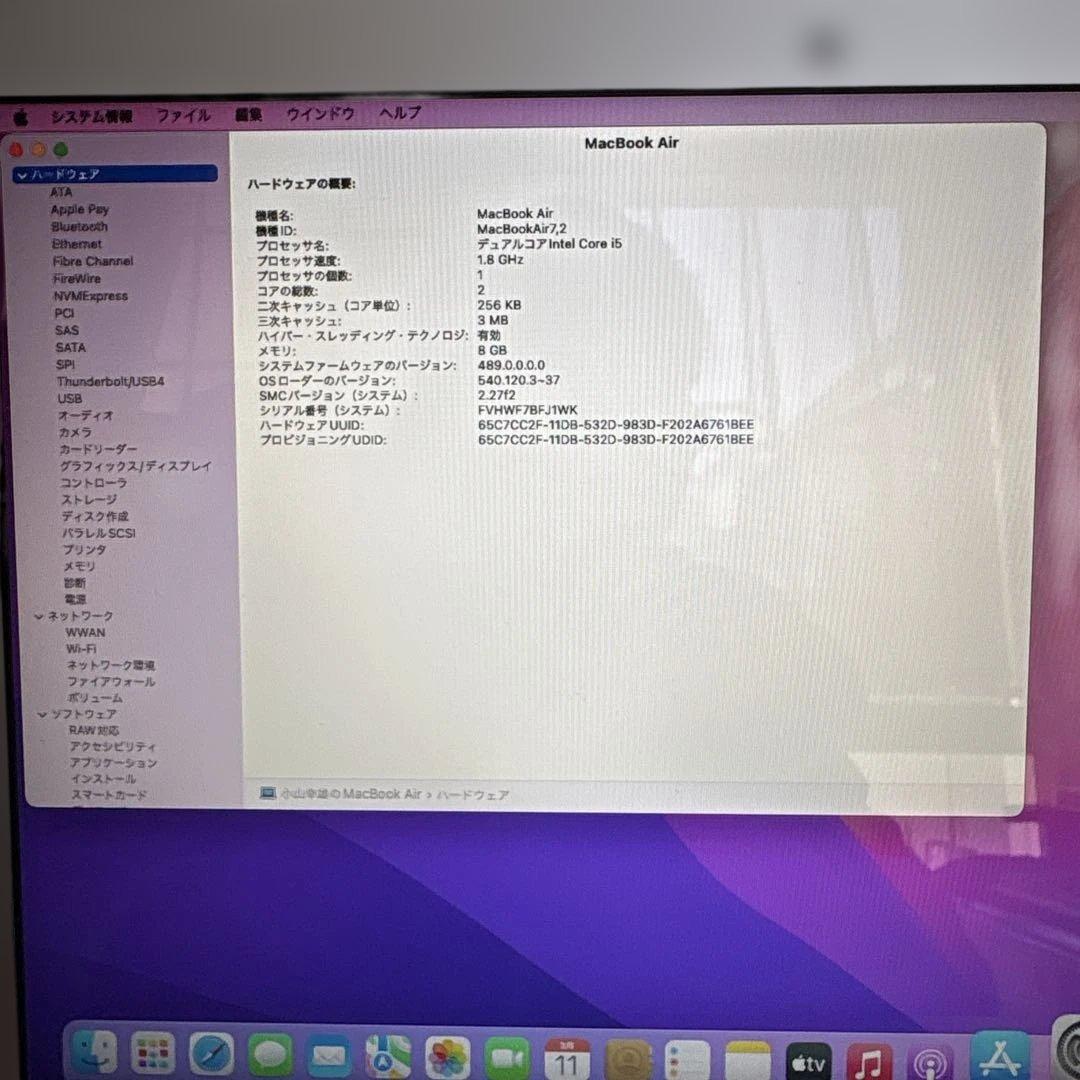
Task: Select USB in the sidebar
Action: point(70,398)
